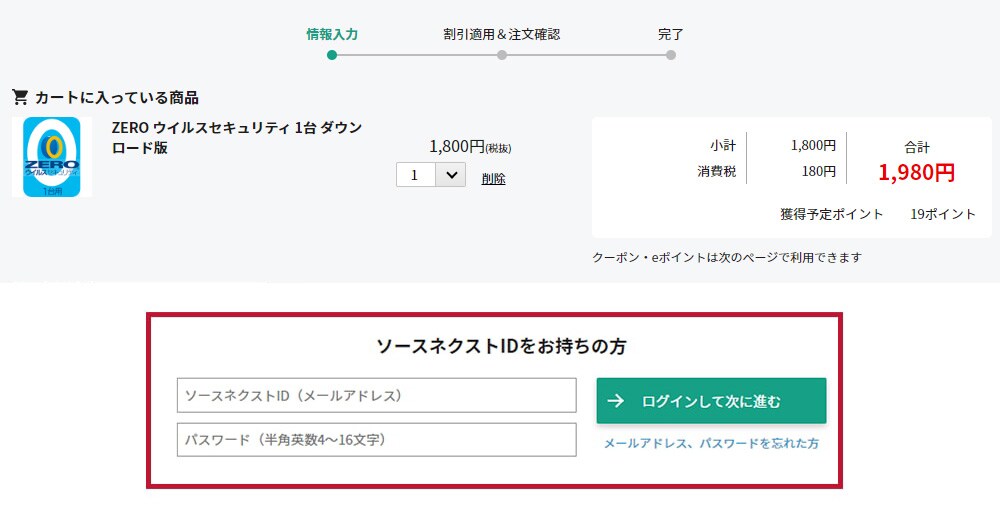Click the ソースネクストIDをお持ちの方 heading
Viewport: 1000px width, 524px height.
pyautogui.click(x=501, y=346)
